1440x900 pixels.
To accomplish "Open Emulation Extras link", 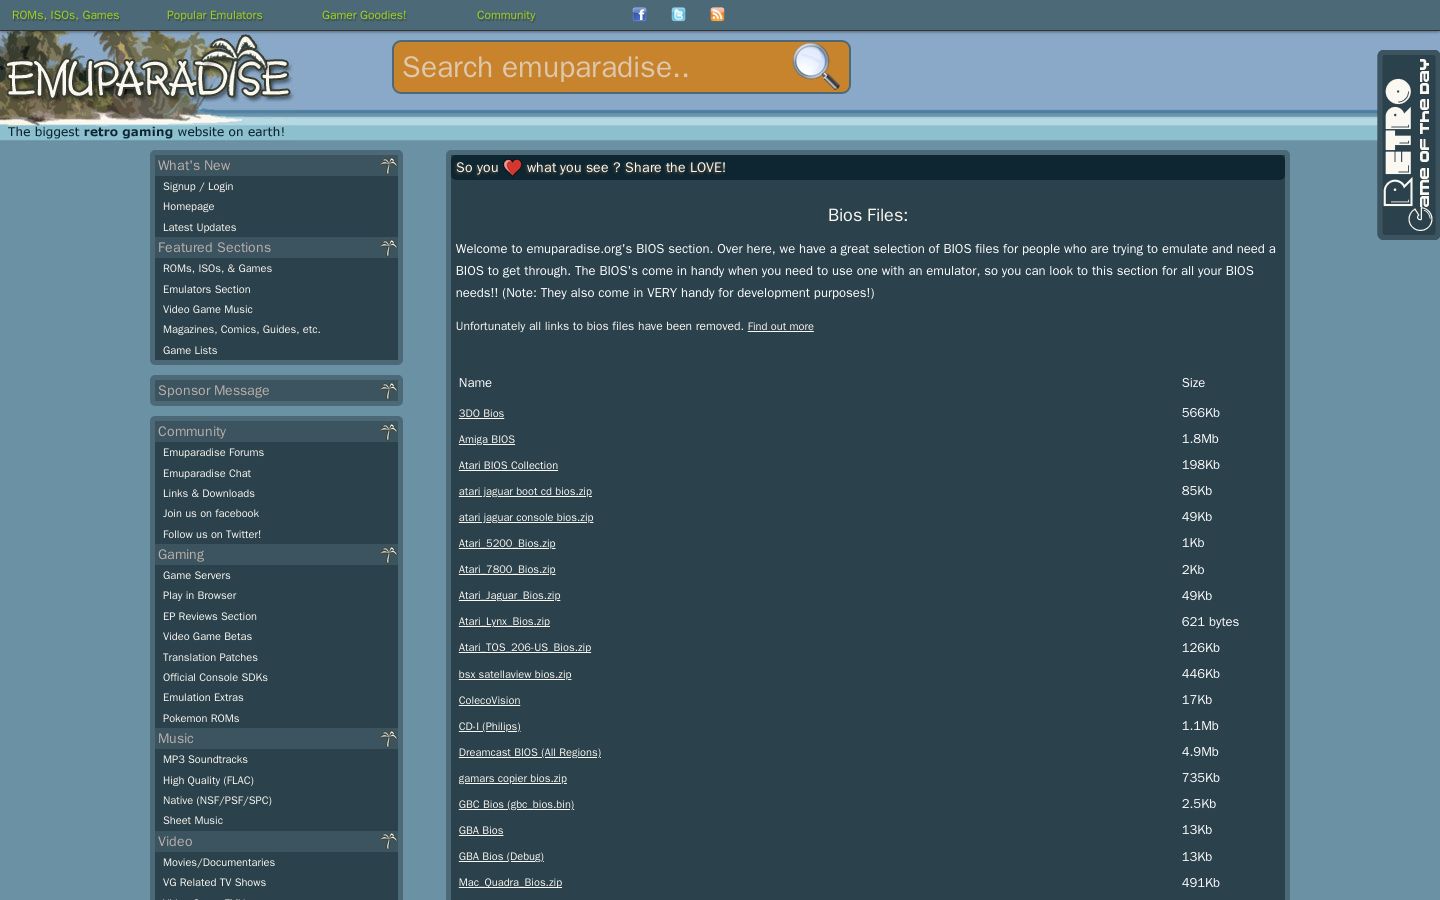I will [203, 697].
